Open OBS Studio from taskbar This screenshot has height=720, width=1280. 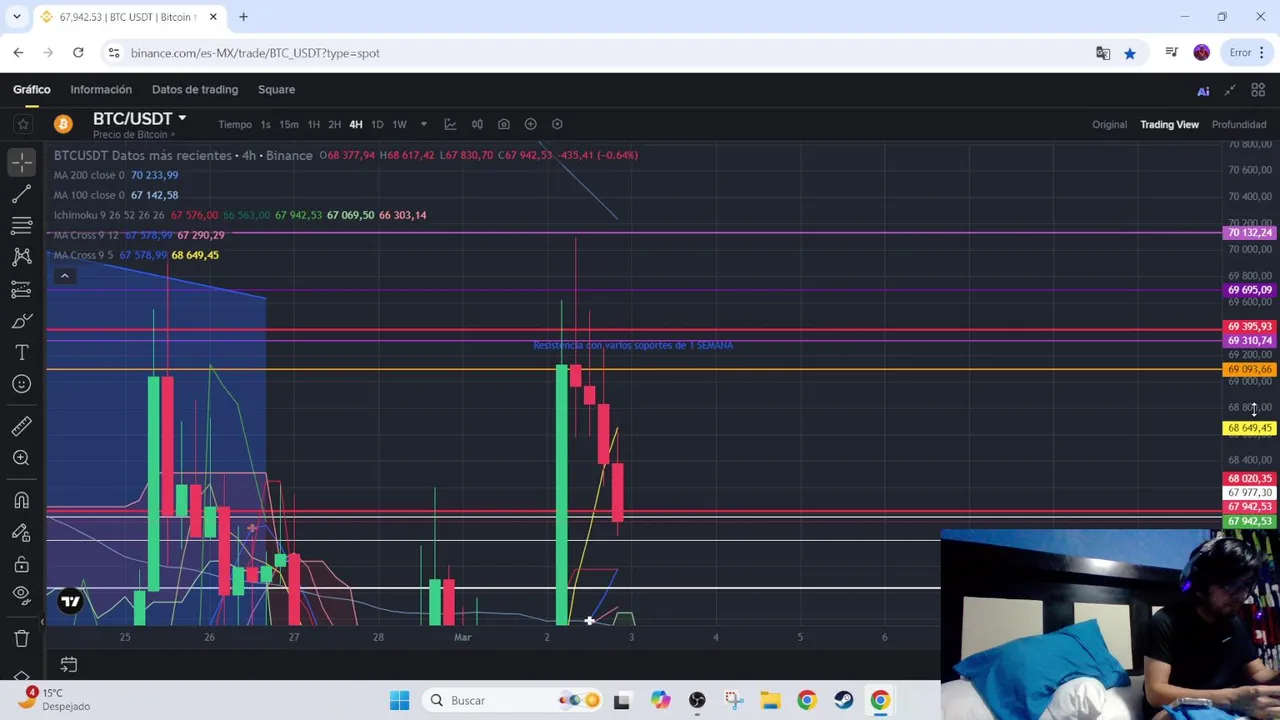click(697, 700)
